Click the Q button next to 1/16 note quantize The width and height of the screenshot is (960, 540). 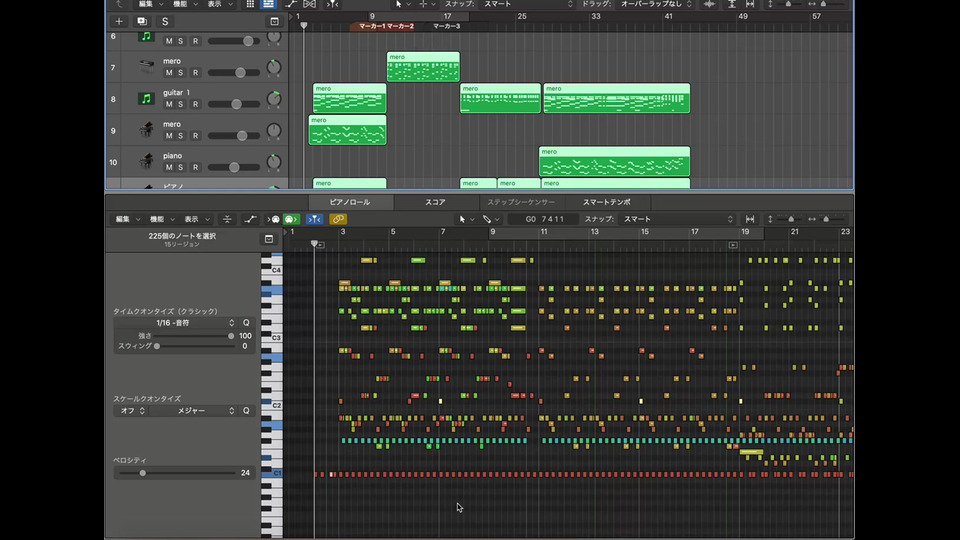click(246, 323)
